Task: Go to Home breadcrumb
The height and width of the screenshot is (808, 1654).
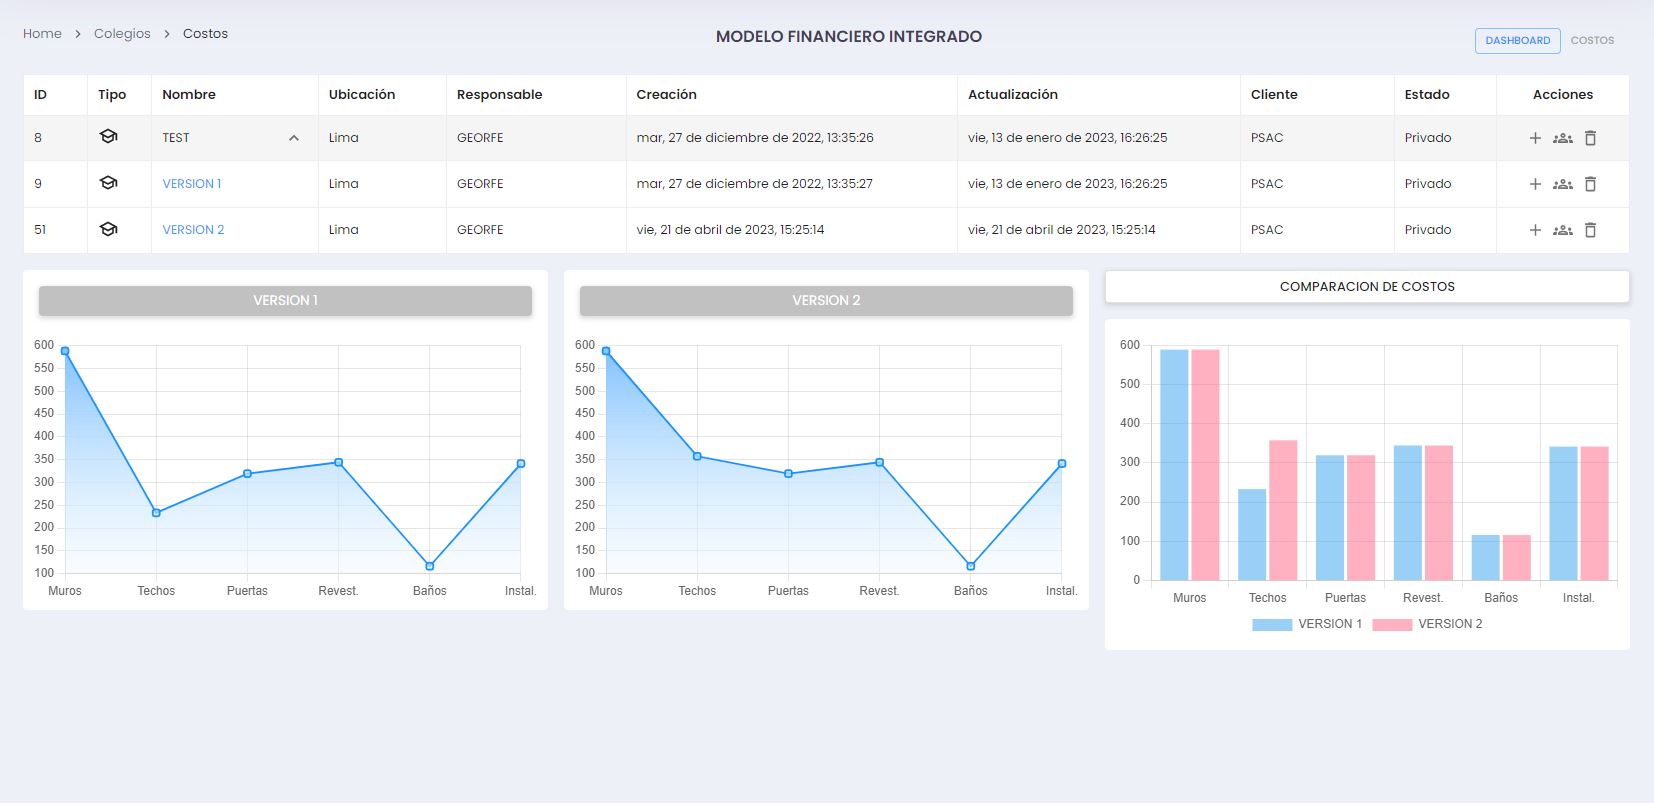Action: click(42, 34)
